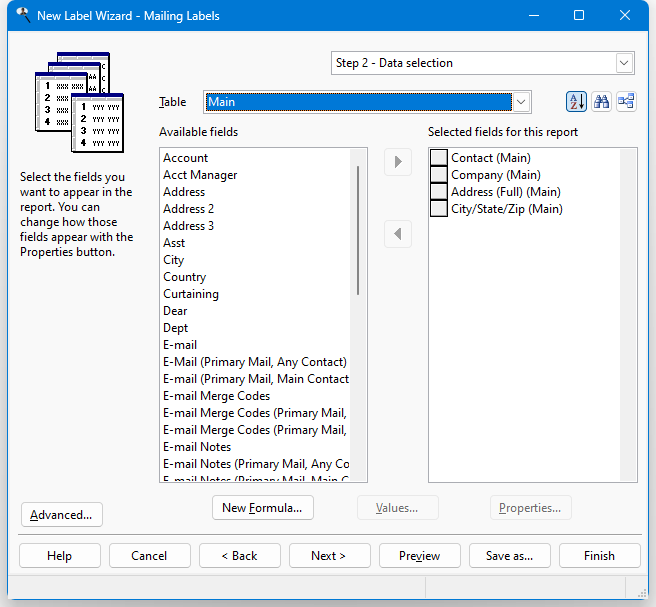
Task: Click the Available fields scrollbar thumb
Action: pos(358,230)
